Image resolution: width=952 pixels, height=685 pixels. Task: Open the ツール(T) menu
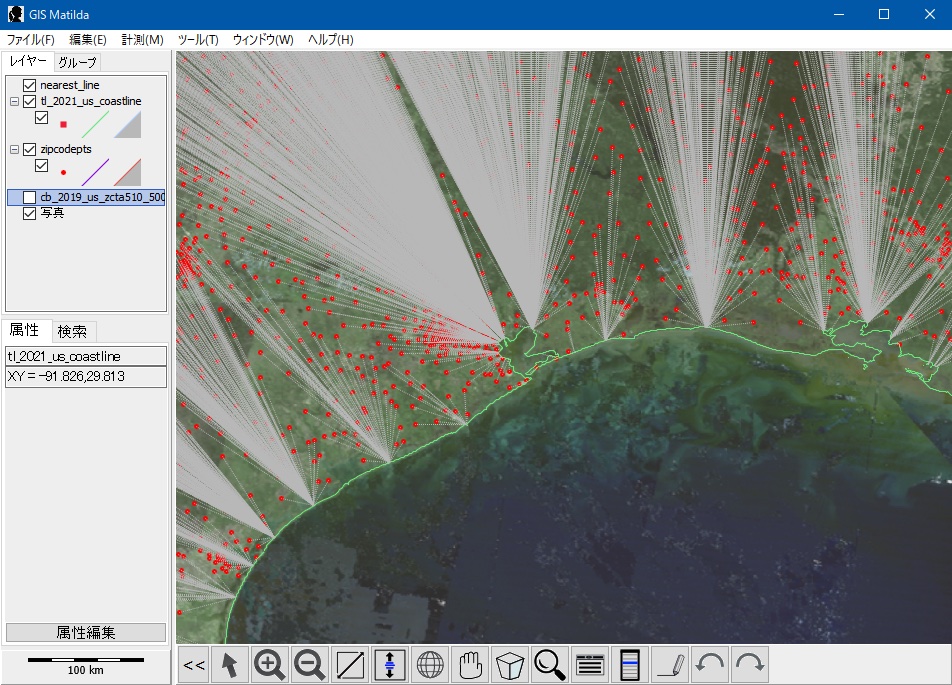(x=197, y=40)
